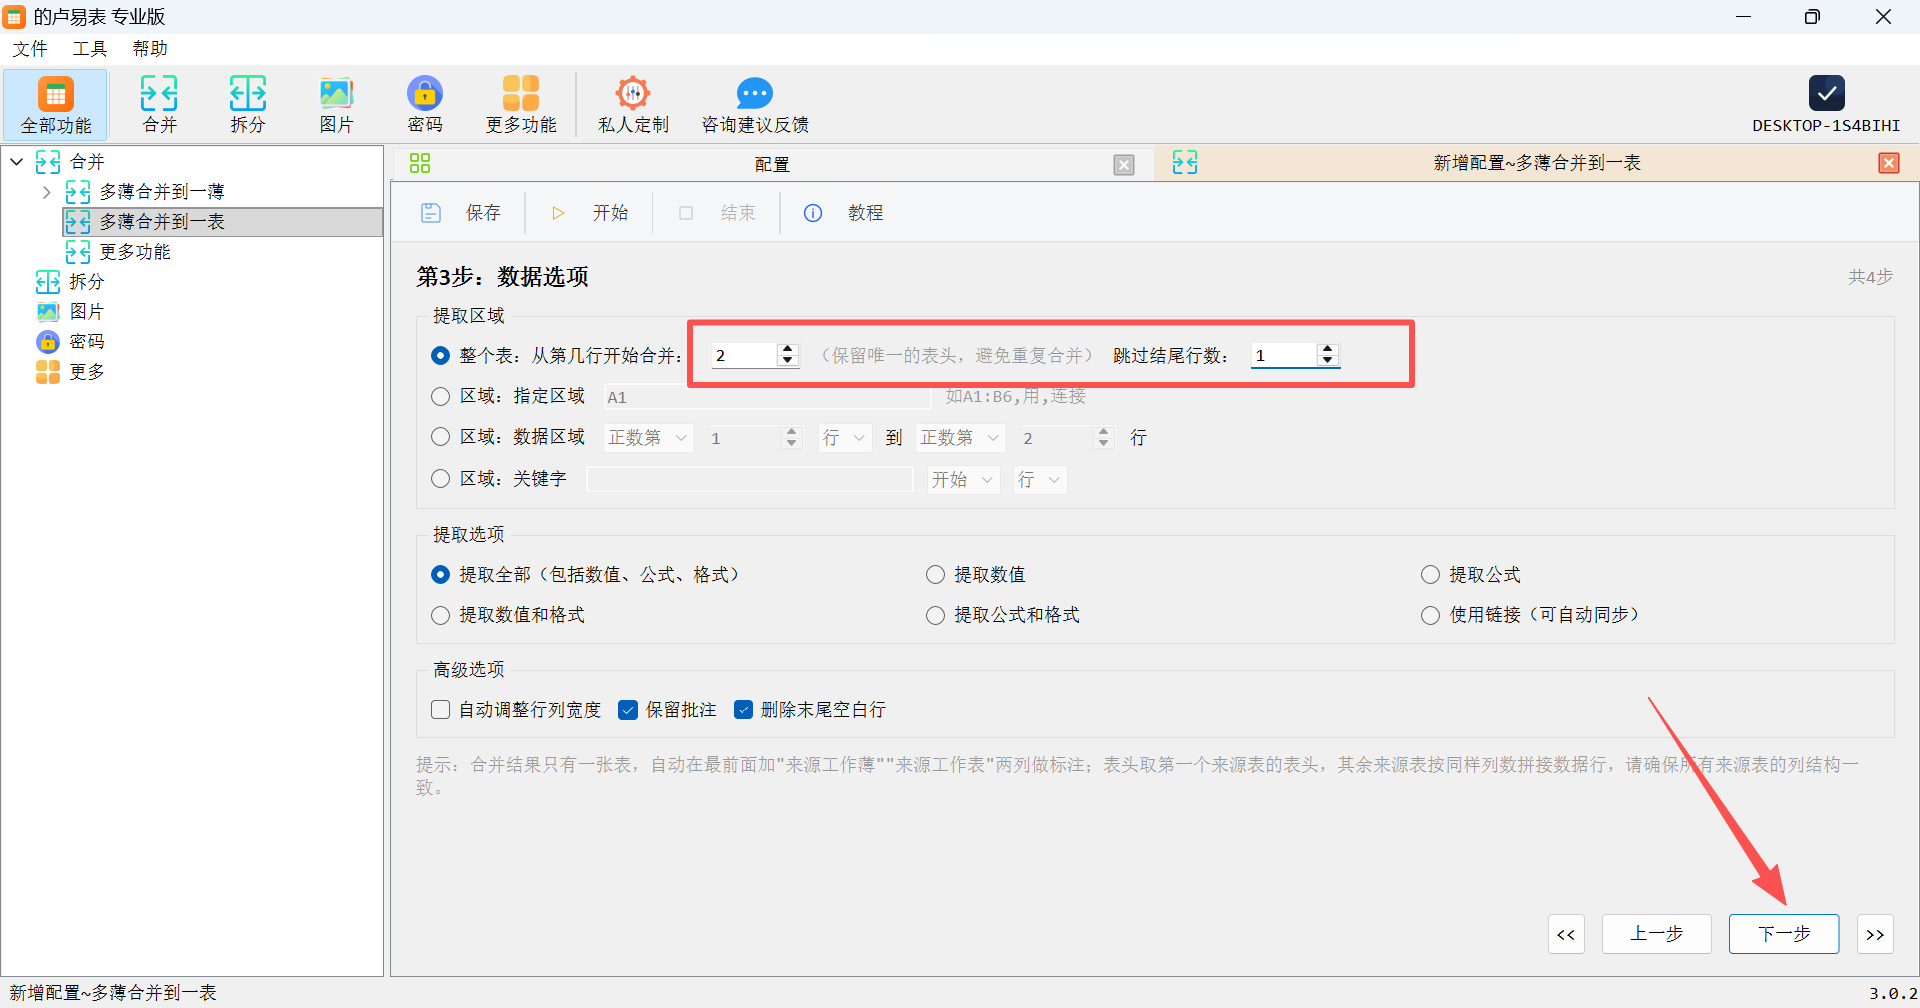
Task: Select 提取公式和格式 radio option
Action: pyautogui.click(x=935, y=616)
